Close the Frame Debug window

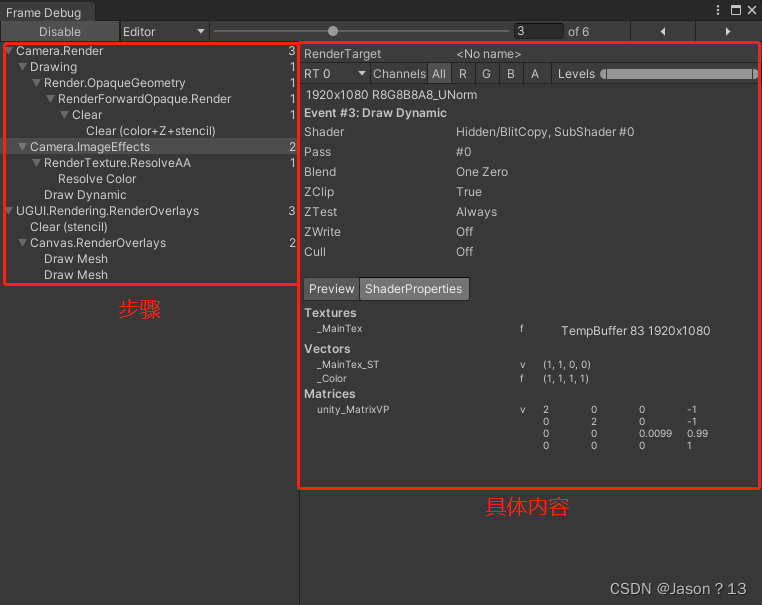(x=752, y=10)
